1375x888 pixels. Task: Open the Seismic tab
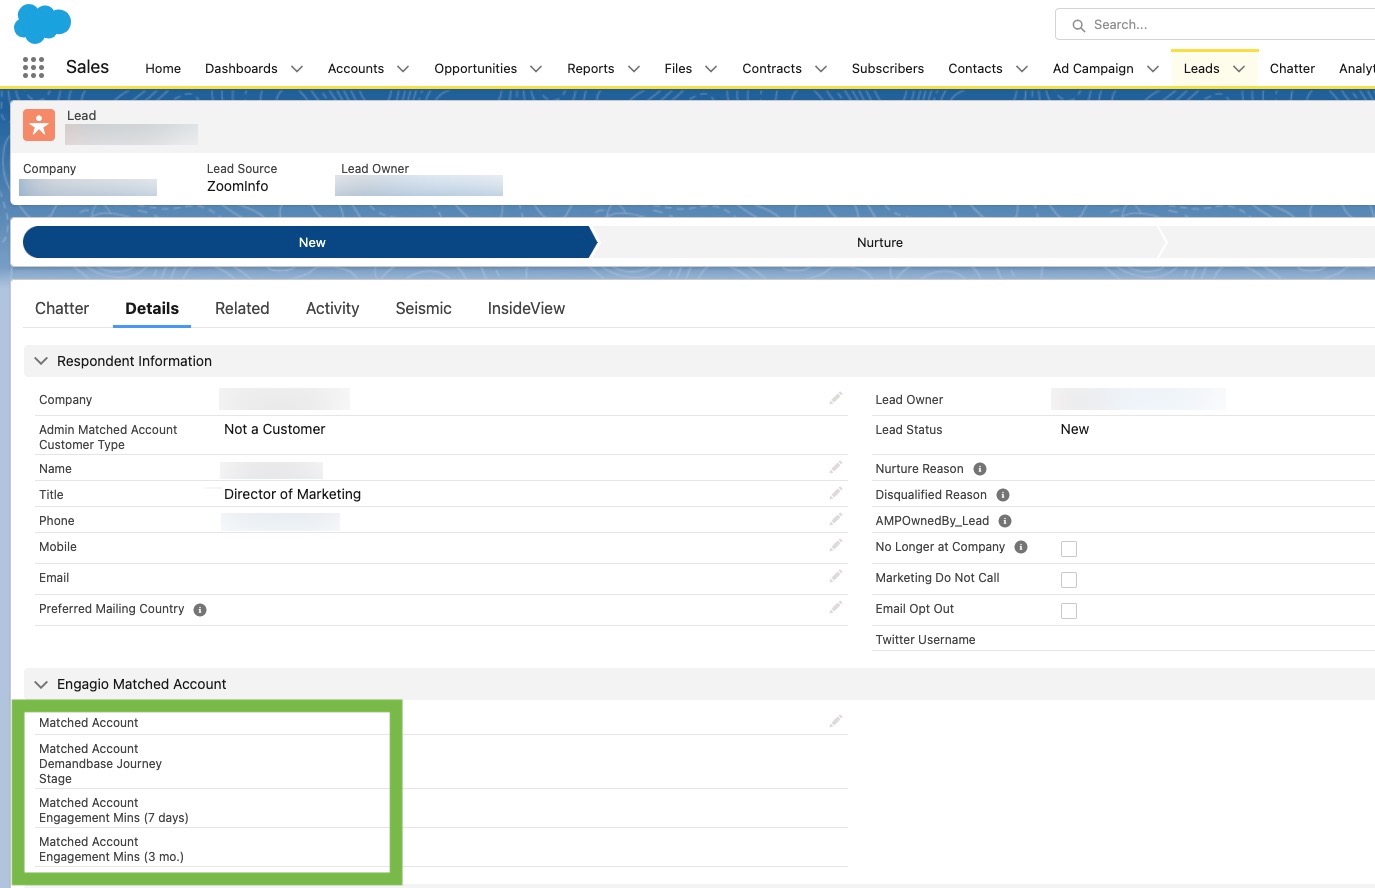[423, 309]
